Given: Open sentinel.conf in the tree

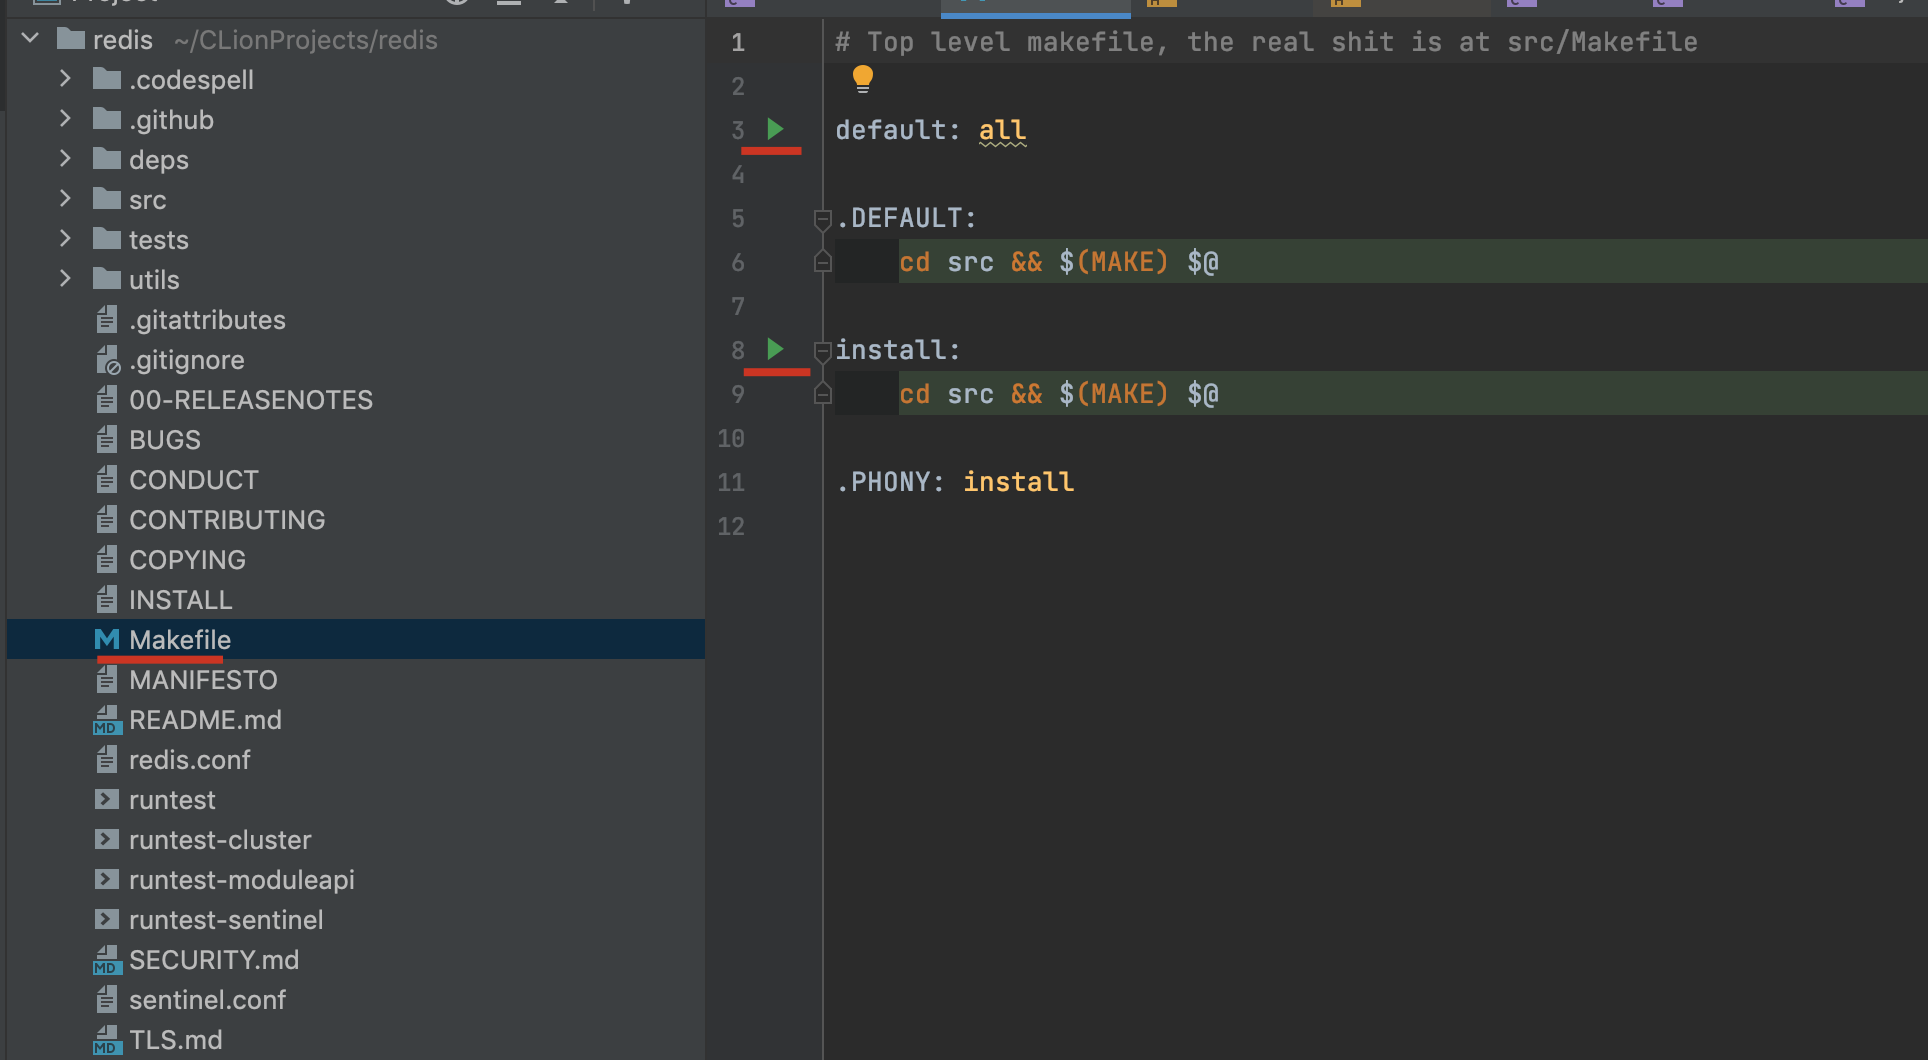Looking at the screenshot, I should (207, 1000).
